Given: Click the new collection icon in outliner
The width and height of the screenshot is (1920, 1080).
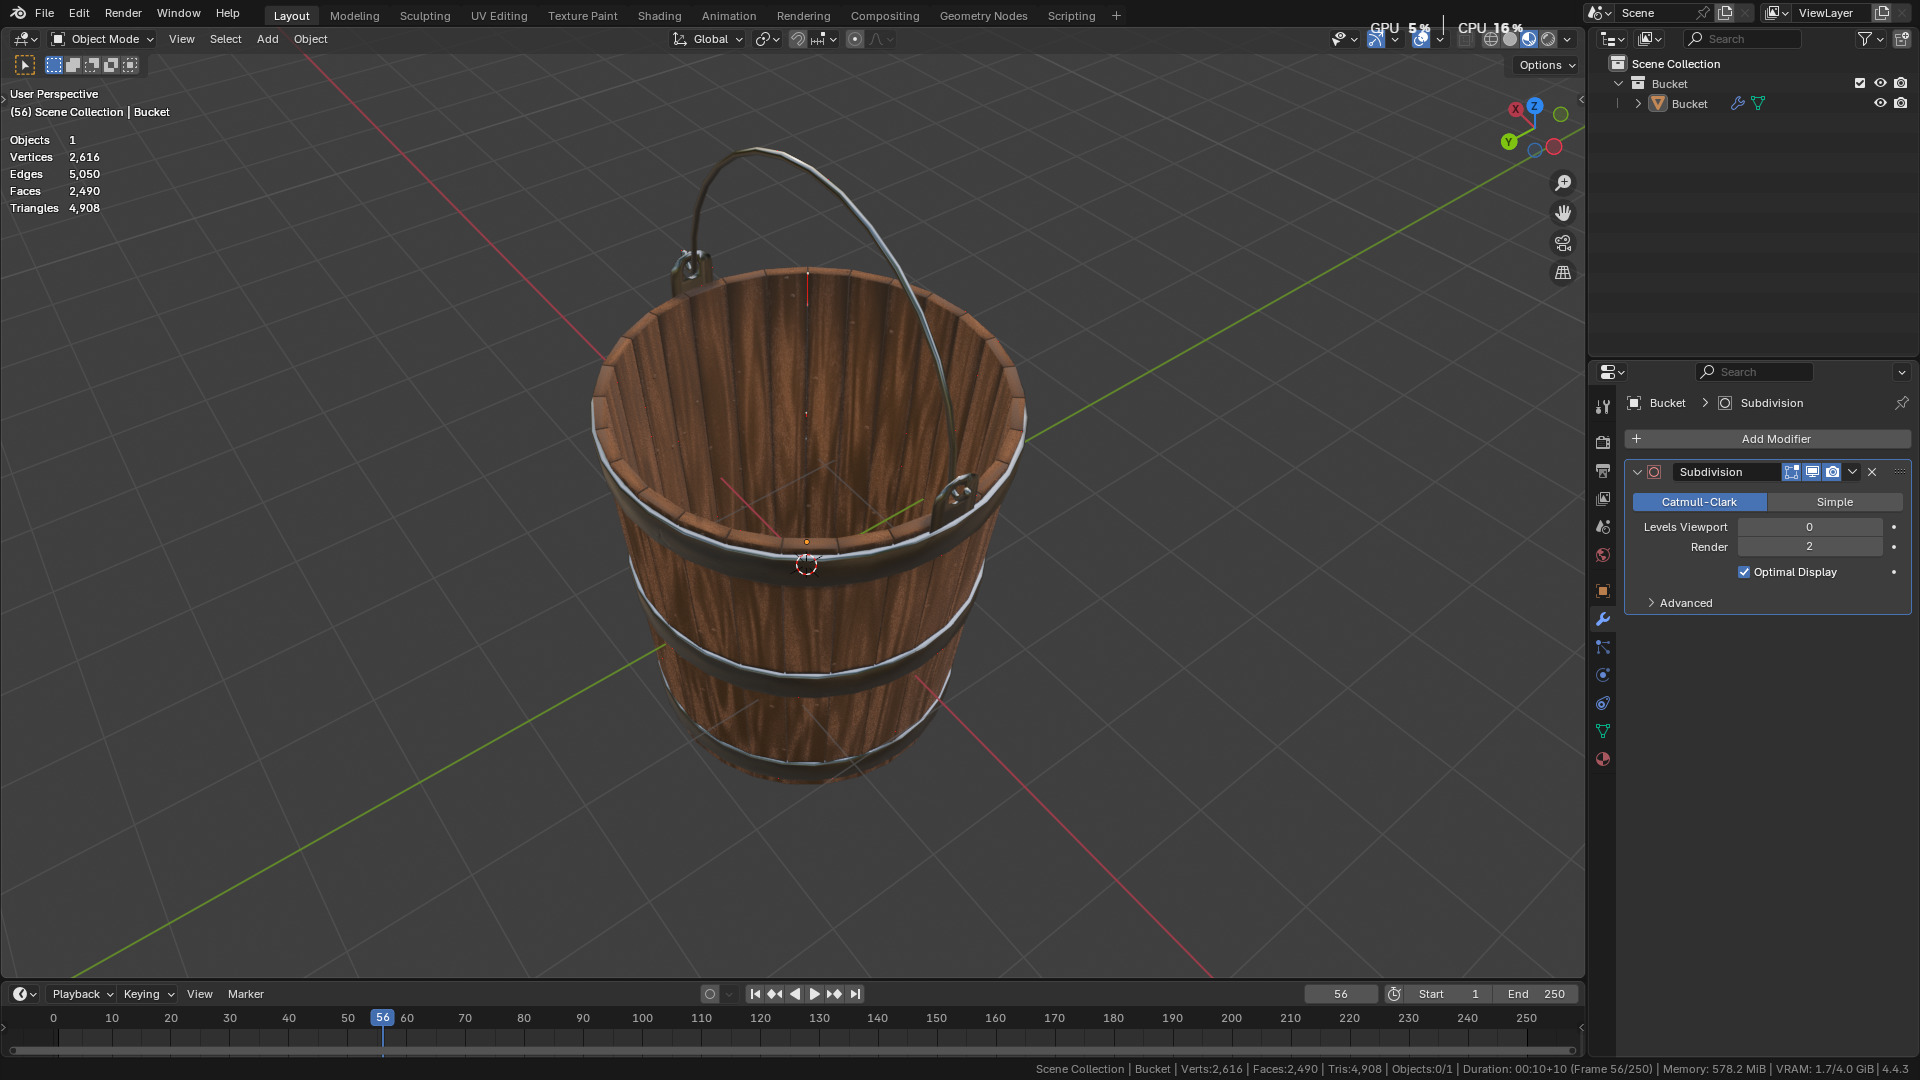Looking at the screenshot, I should click(1901, 39).
